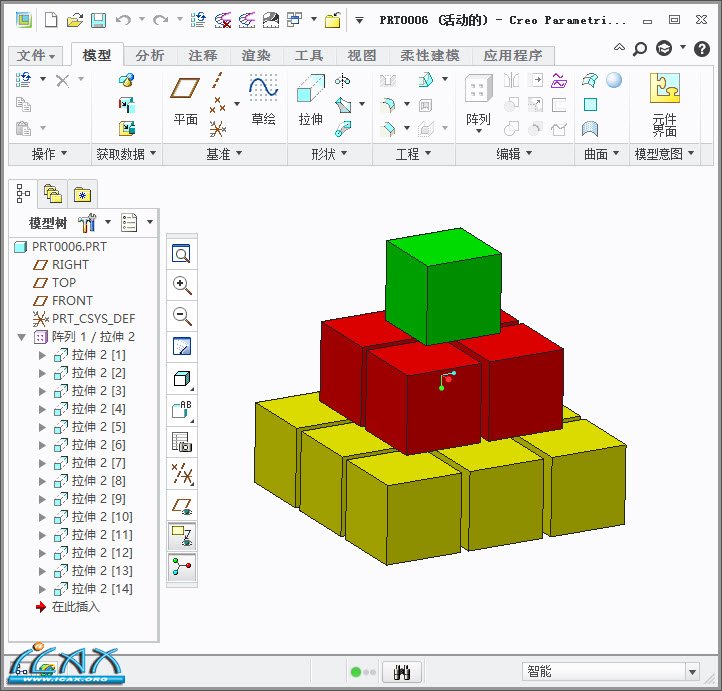Image resolution: width=722 pixels, height=691 pixels.
Task: Open the view manager icon
Action: tap(181, 441)
